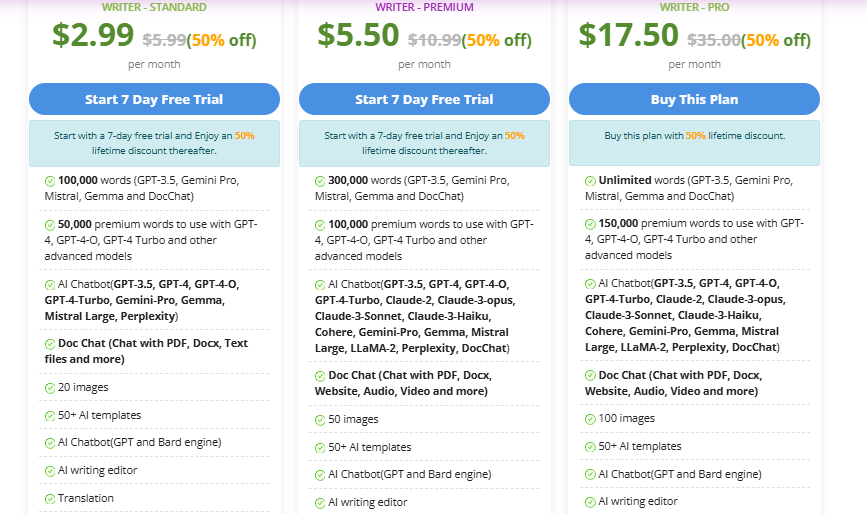
Task: Click checkmark icon beside 300,000 words
Action: tap(320, 181)
